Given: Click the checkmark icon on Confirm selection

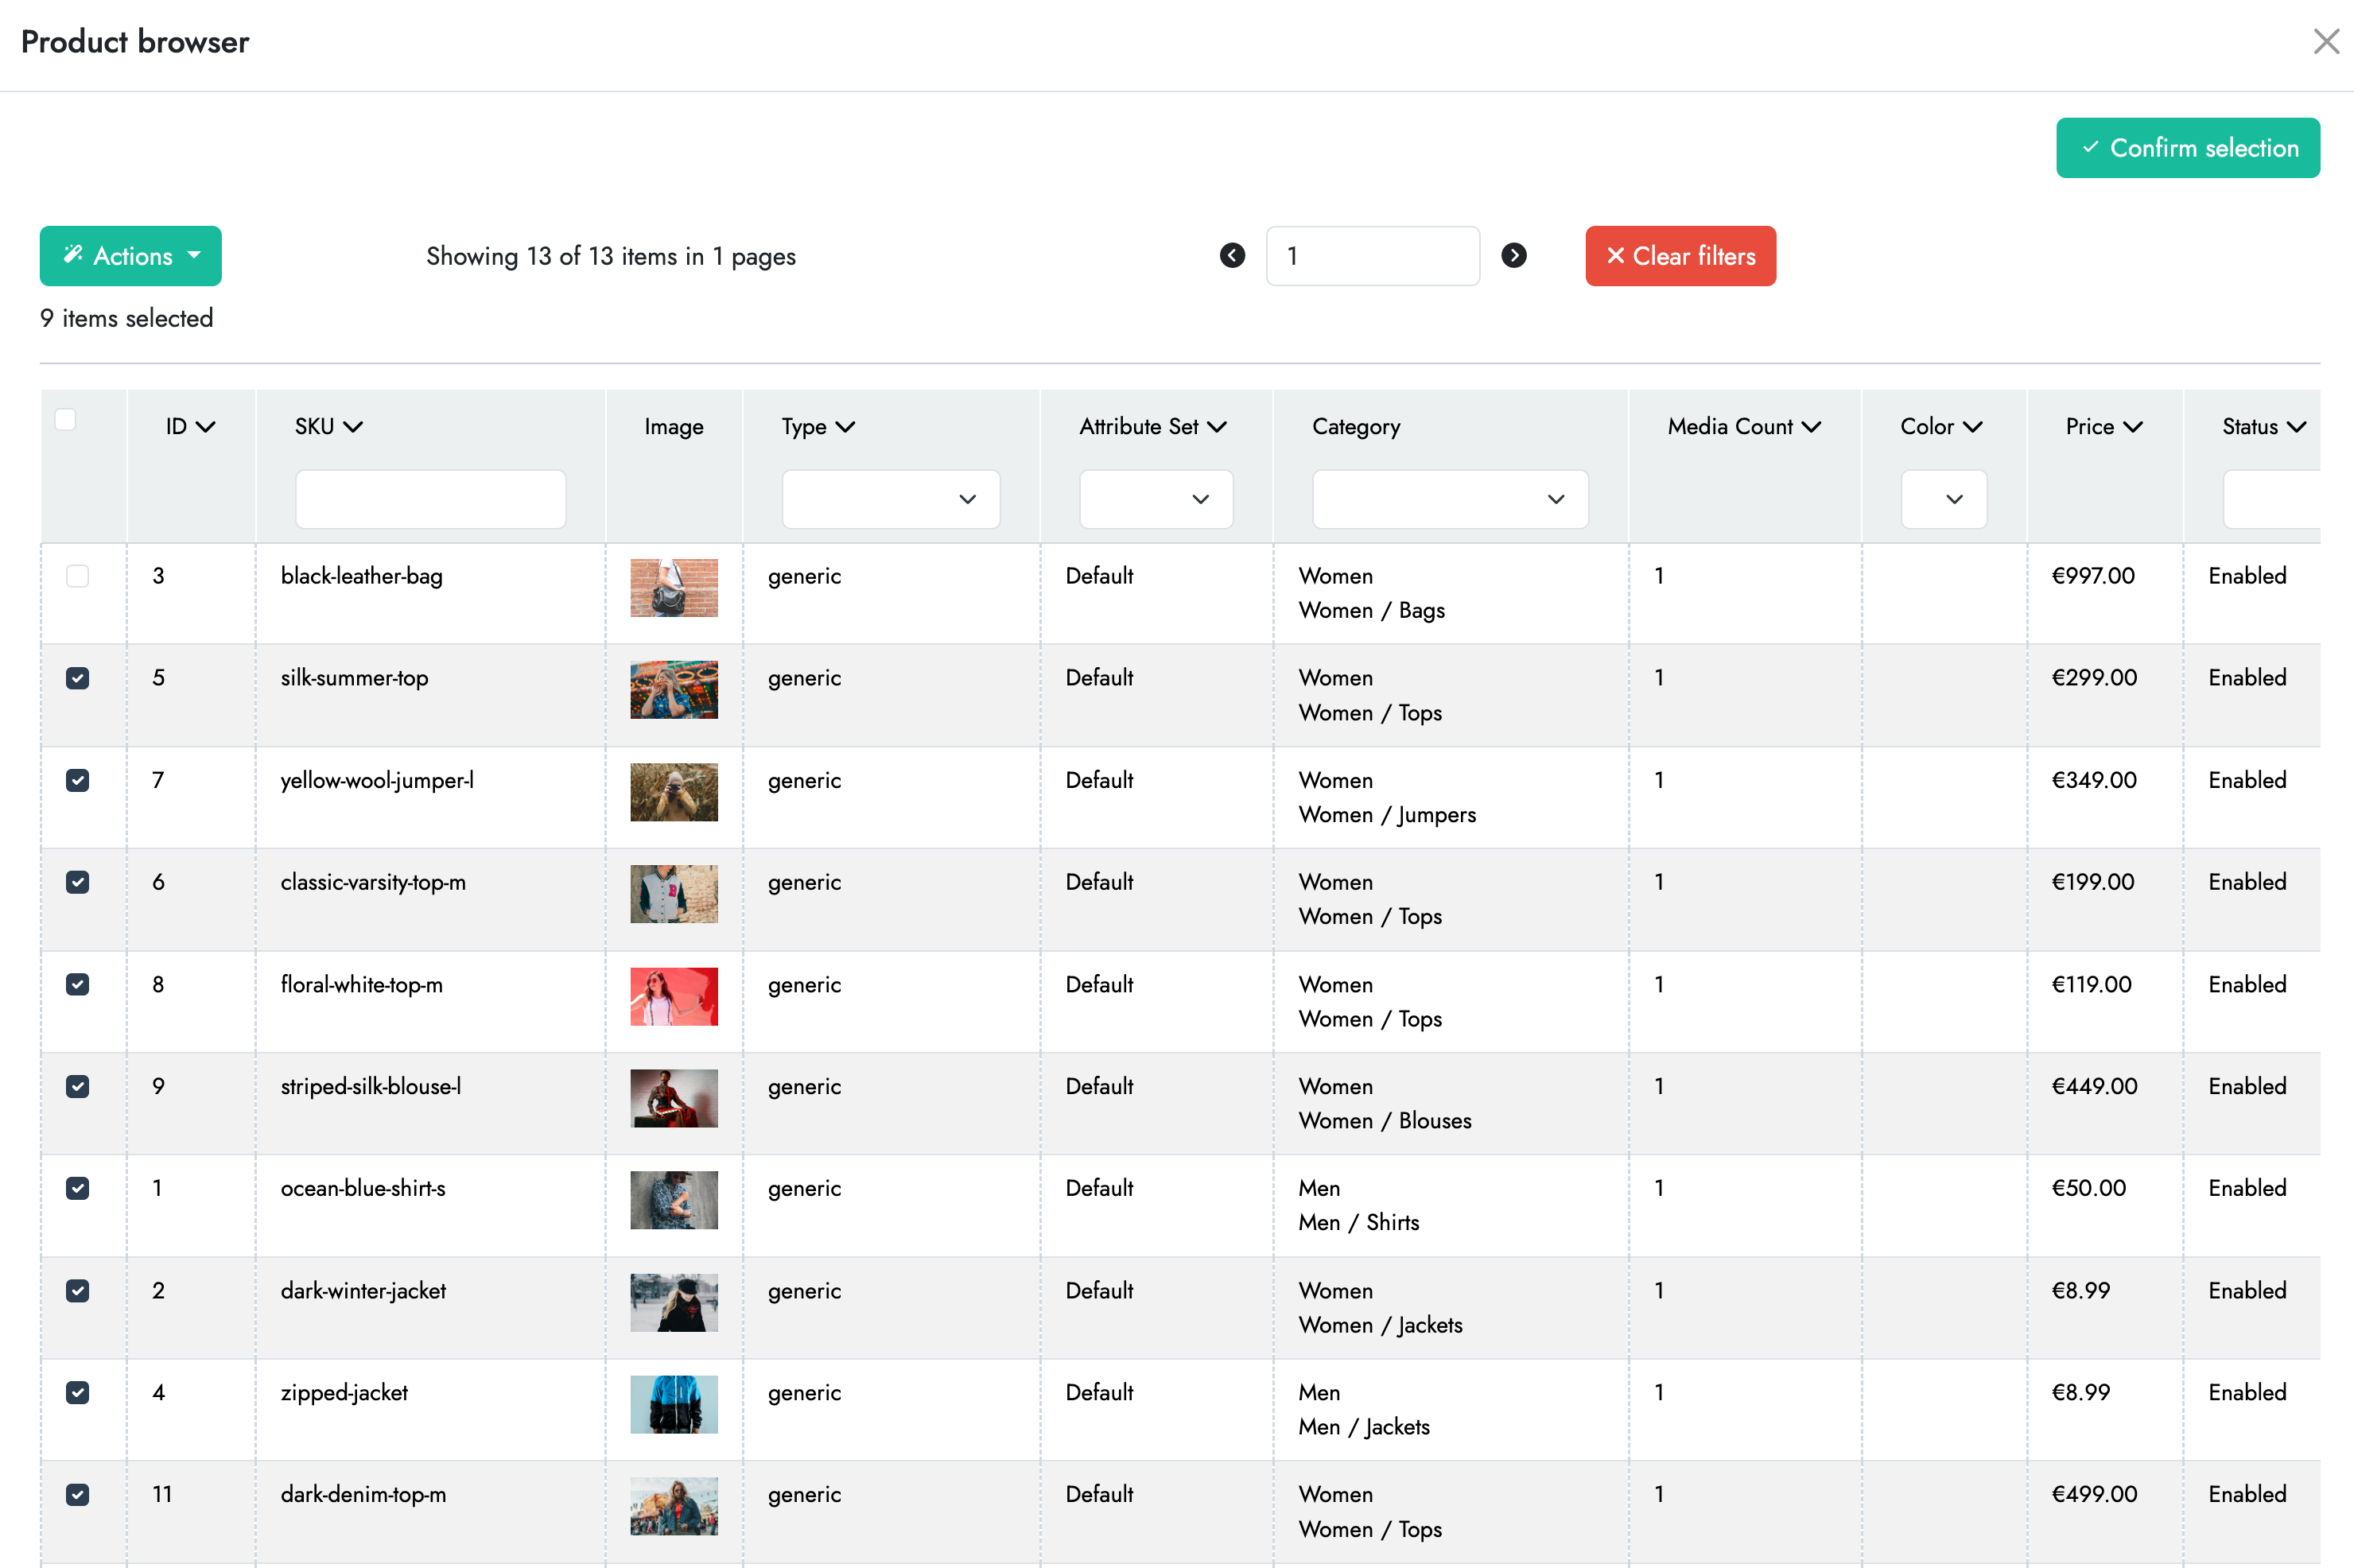Looking at the screenshot, I should point(2091,147).
